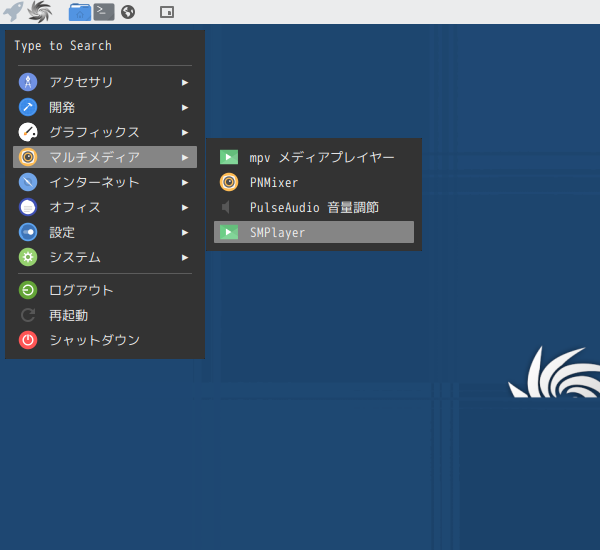
Task: Open the file manager from the top panel
Action: point(80,12)
